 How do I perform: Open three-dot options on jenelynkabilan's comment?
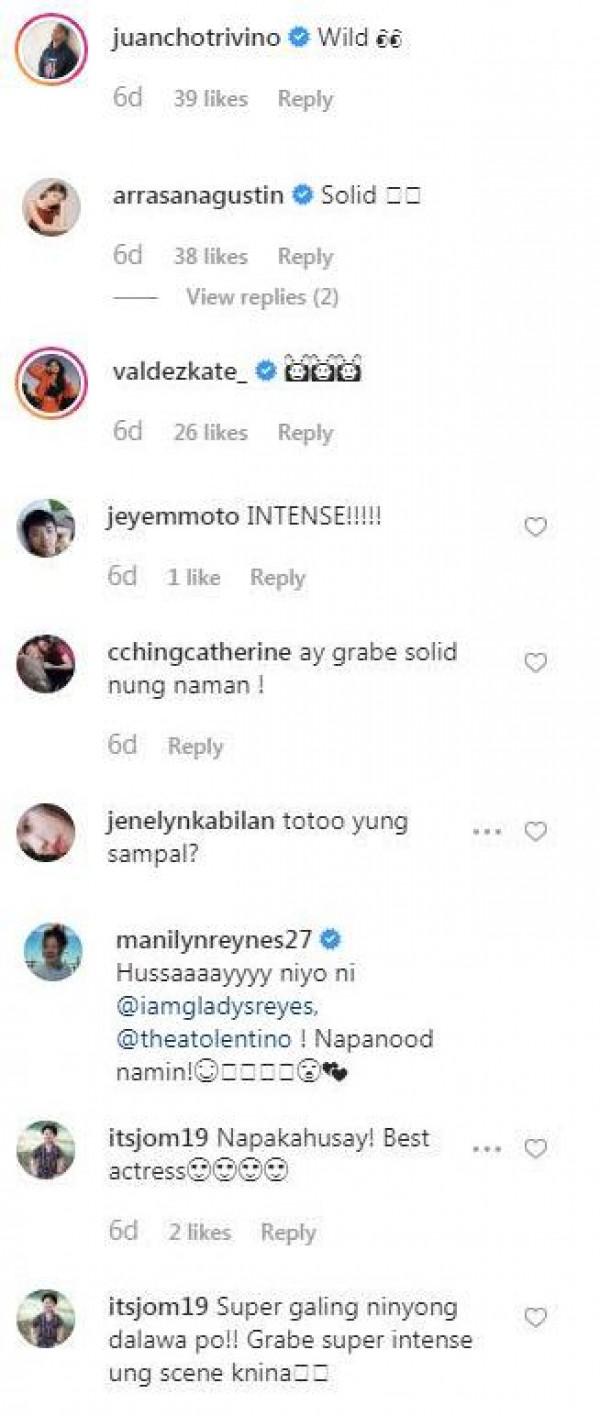(x=488, y=831)
